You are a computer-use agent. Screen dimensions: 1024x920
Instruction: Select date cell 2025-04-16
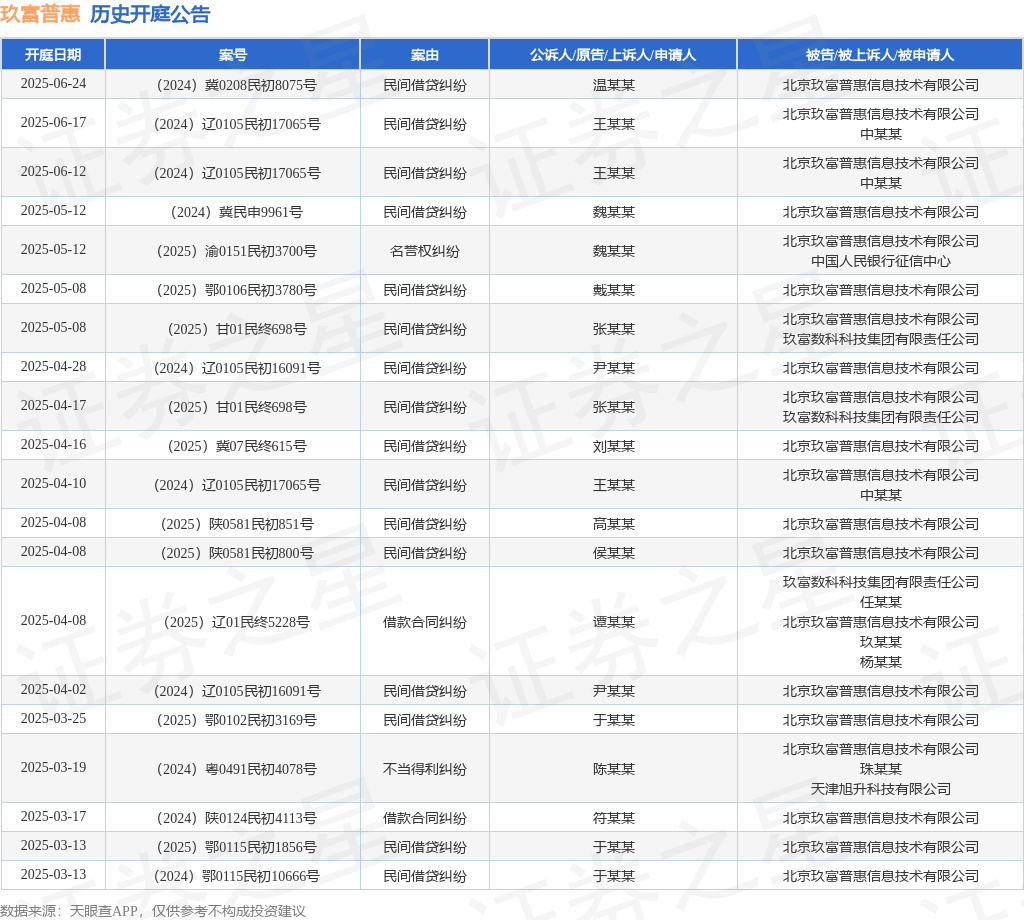tap(53, 445)
